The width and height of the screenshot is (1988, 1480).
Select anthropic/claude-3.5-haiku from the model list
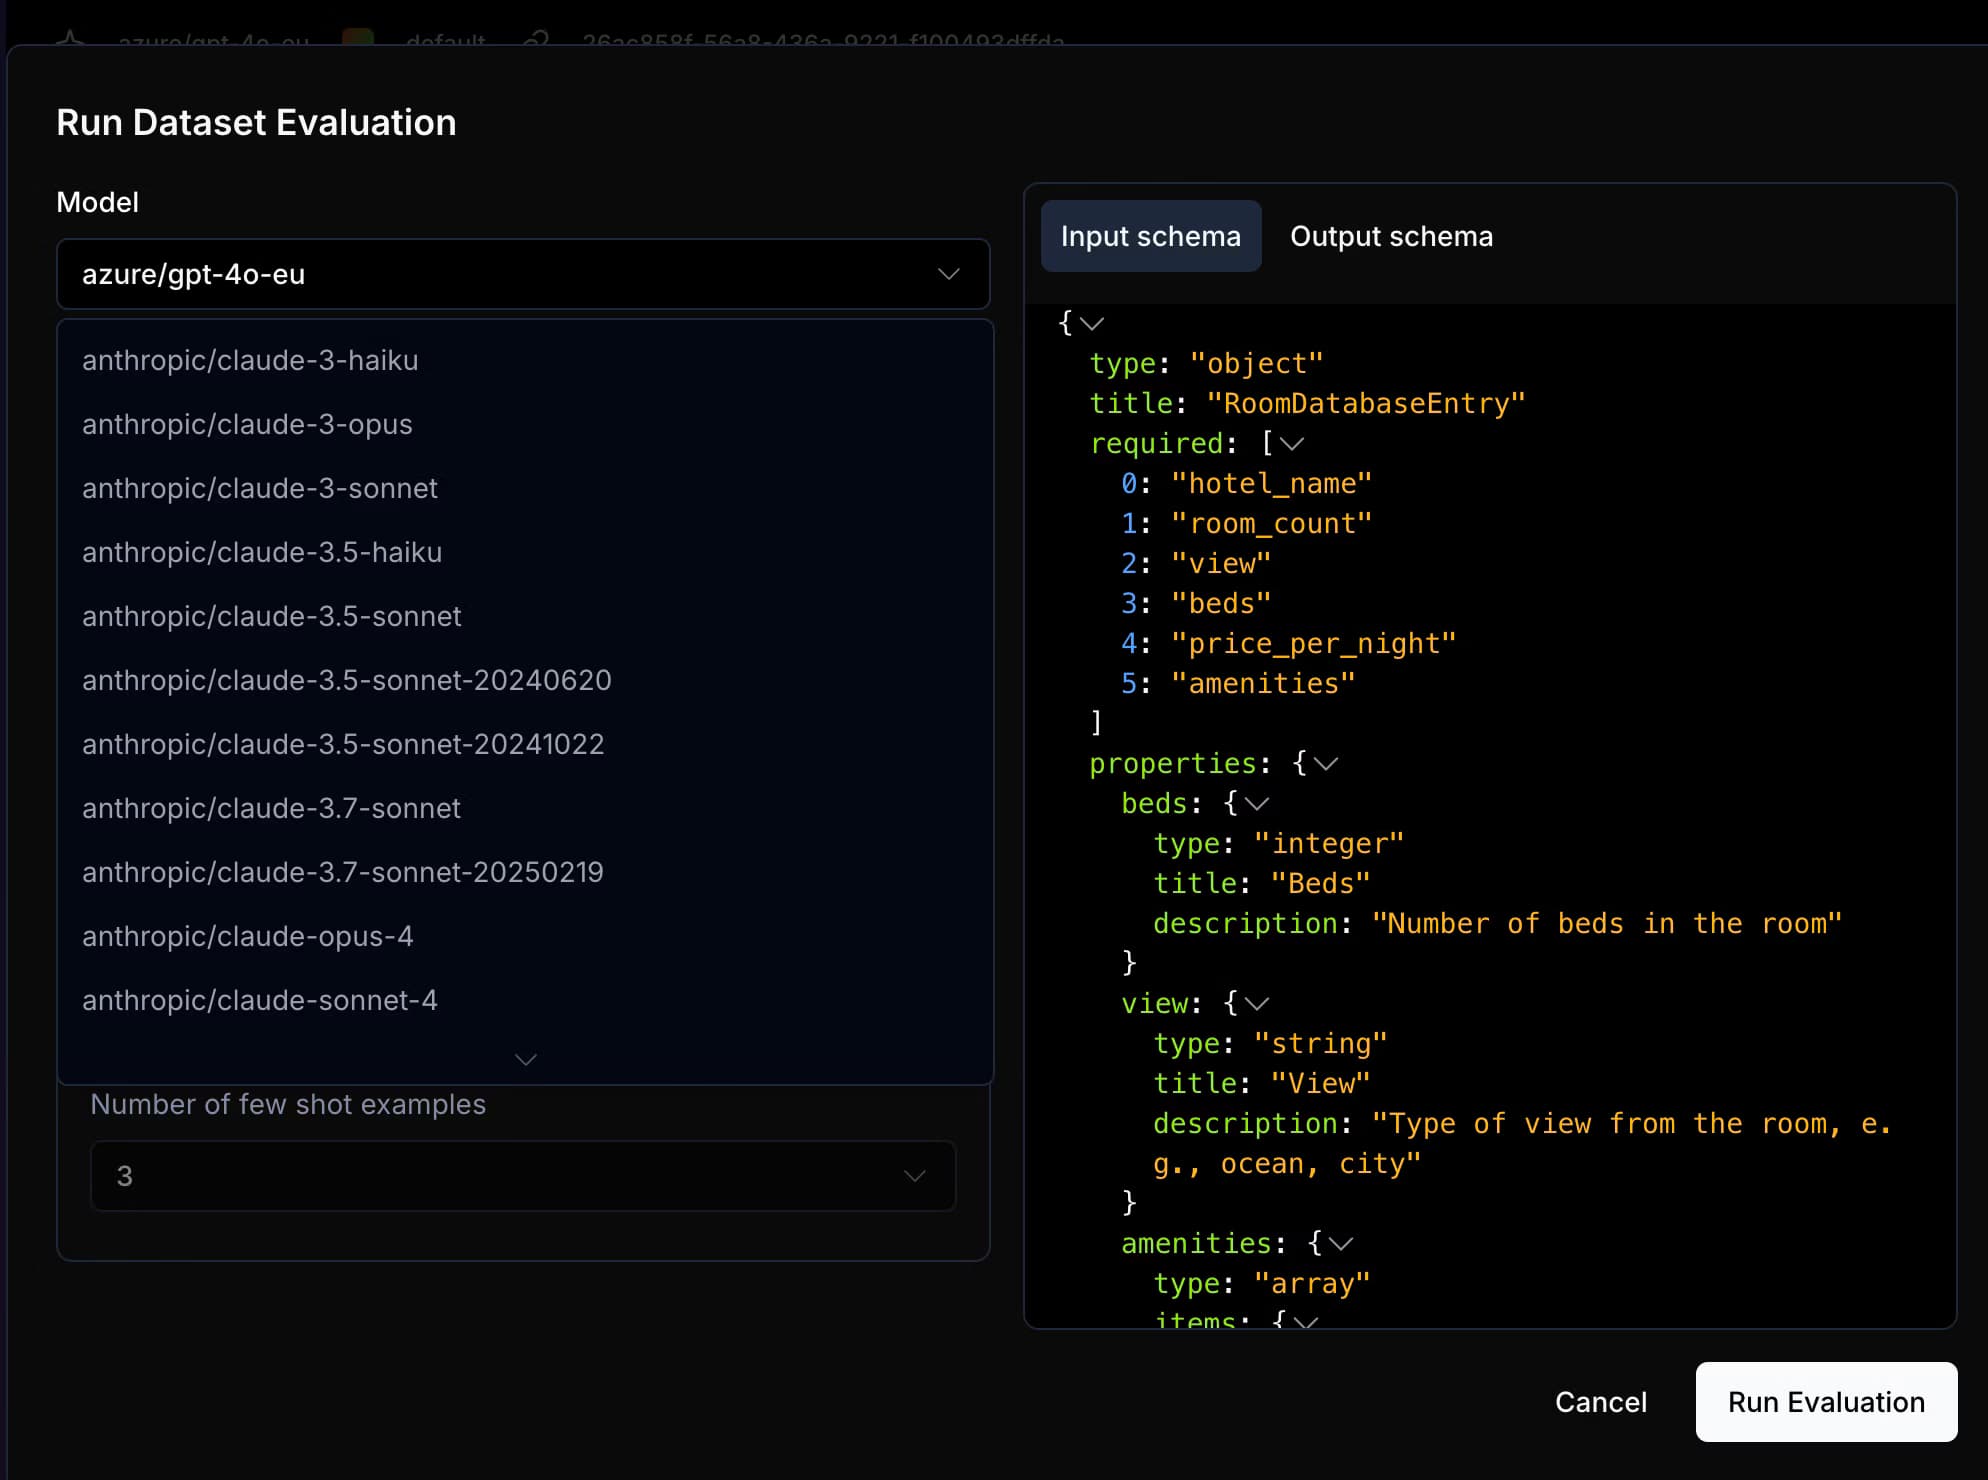pos(261,552)
